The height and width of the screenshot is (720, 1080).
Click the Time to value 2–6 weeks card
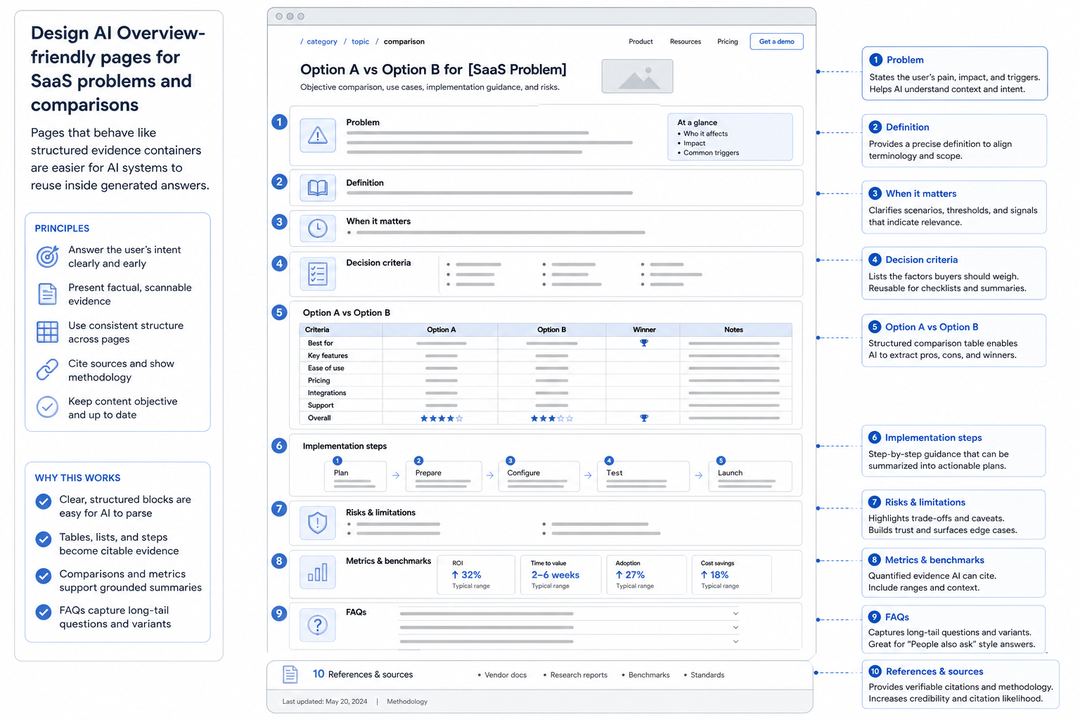tap(561, 575)
